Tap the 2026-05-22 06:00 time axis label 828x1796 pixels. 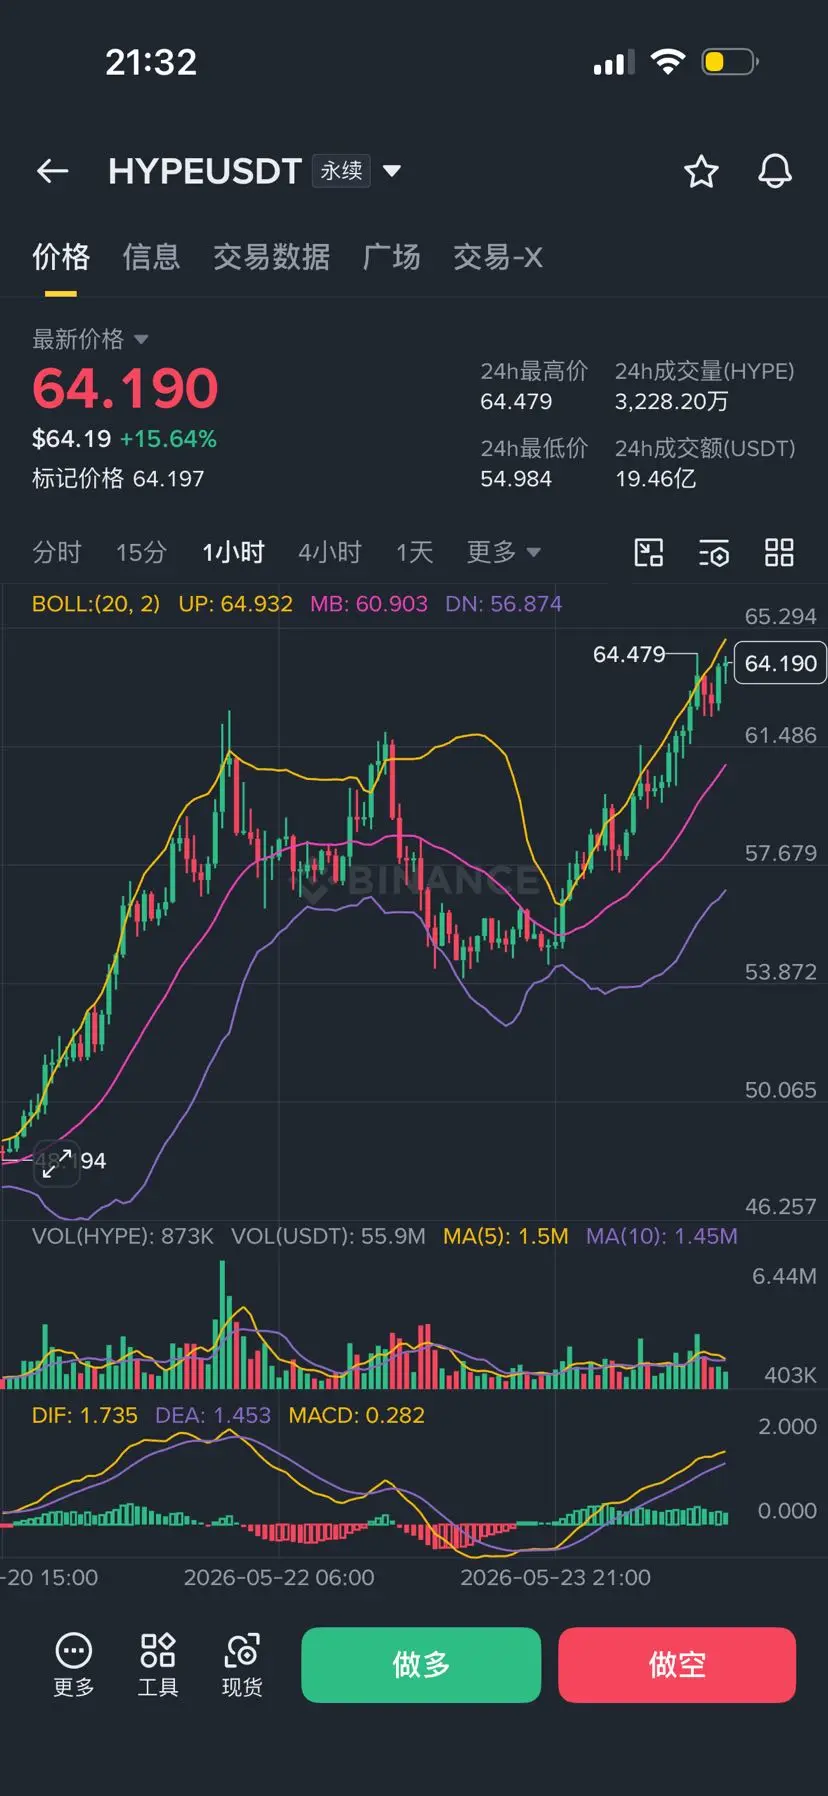[279, 1578]
